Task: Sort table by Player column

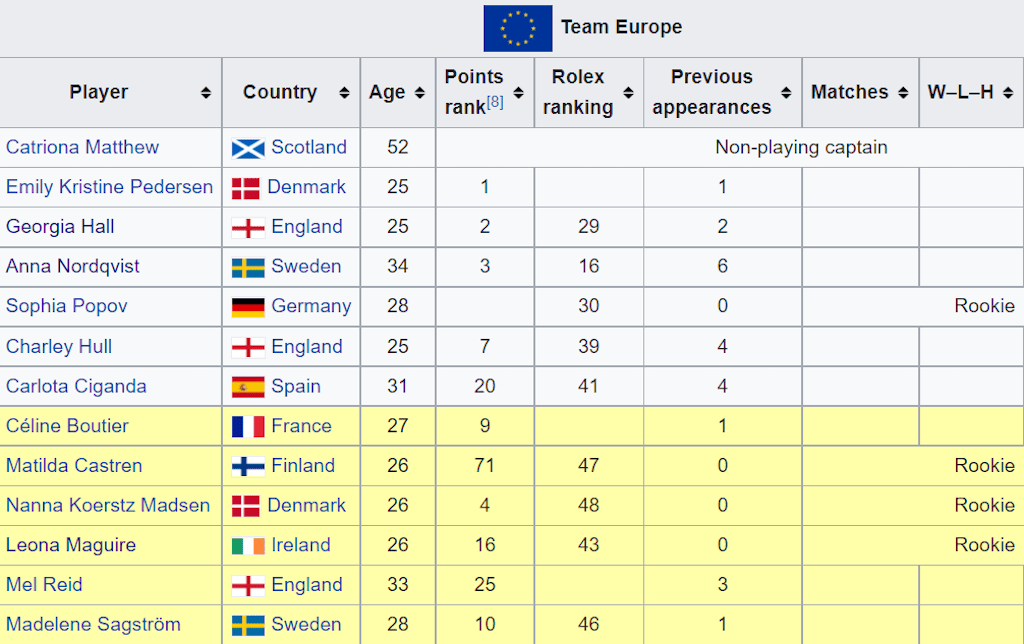Action: [x=205, y=93]
